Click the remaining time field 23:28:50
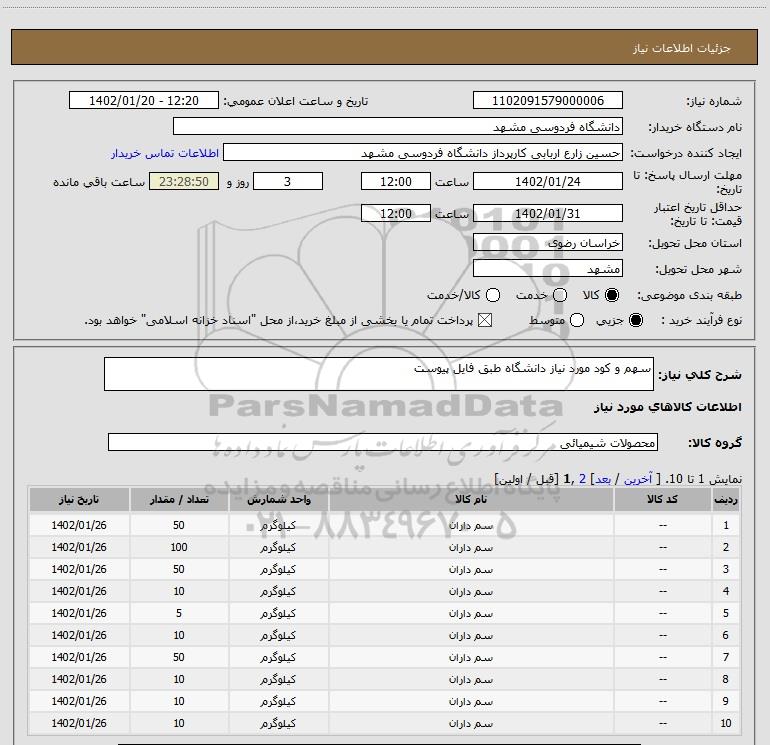Screen dimensions: 770x745 click(184, 181)
